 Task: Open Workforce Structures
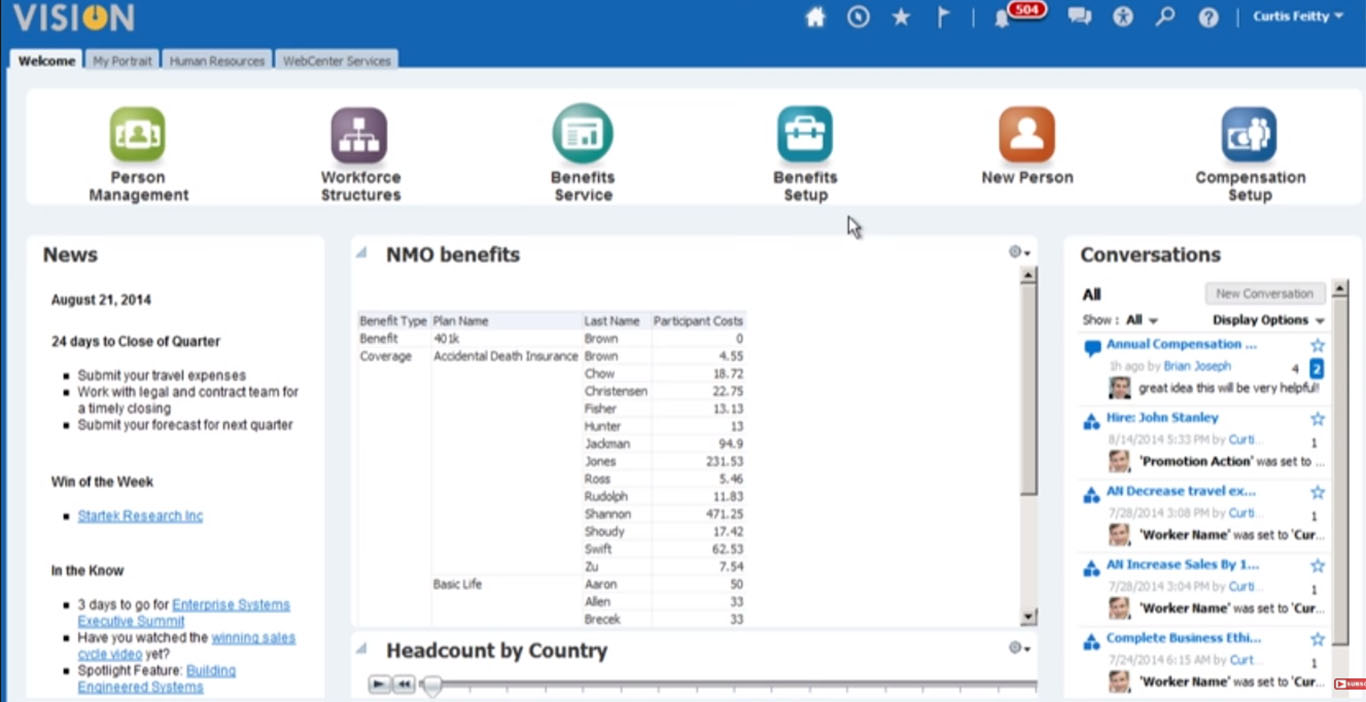pyautogui.click(x=360, y=155)
